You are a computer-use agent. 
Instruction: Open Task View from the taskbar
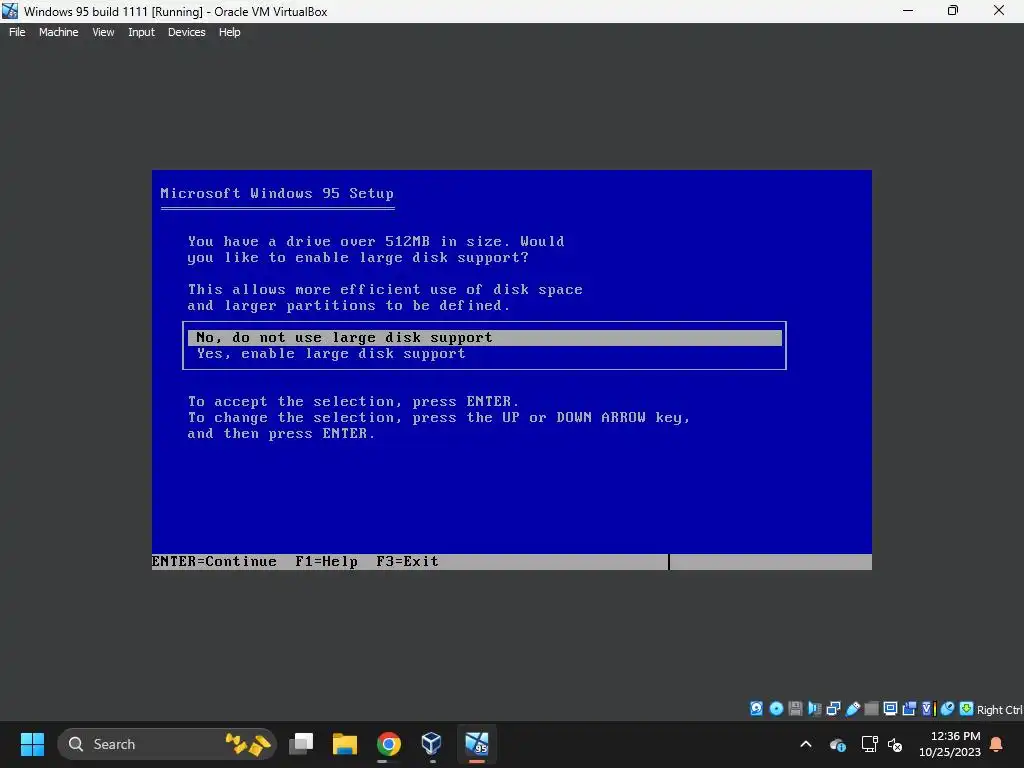point(302,744)
